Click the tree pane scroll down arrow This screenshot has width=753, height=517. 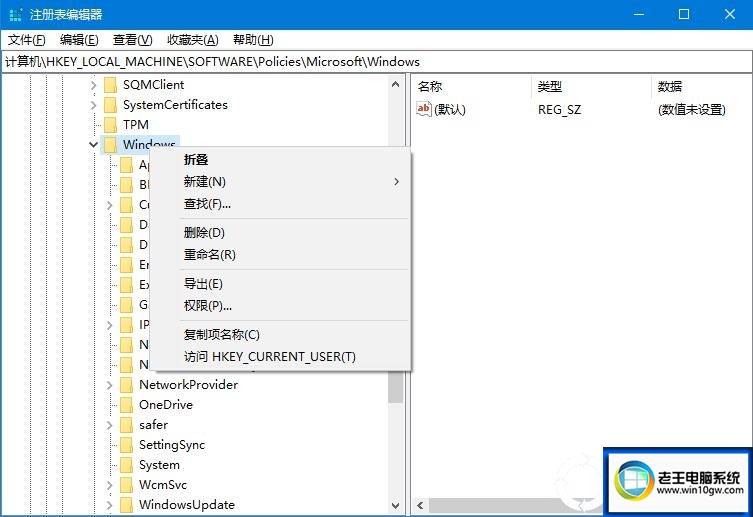[395, 505]
